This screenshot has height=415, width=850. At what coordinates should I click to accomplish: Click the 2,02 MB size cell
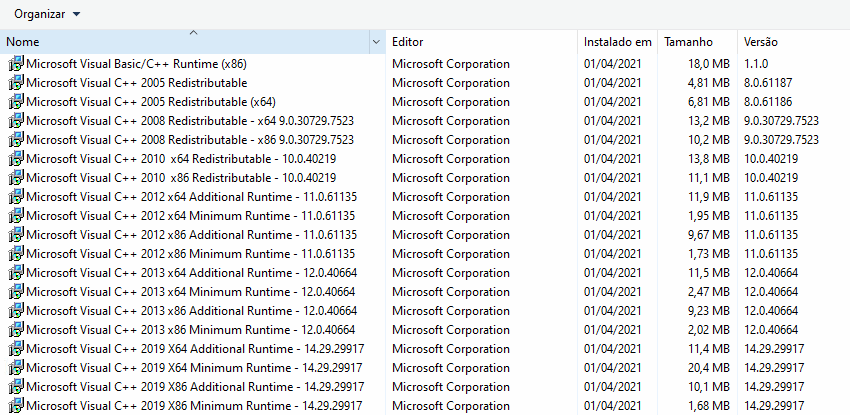click(709, 330)
